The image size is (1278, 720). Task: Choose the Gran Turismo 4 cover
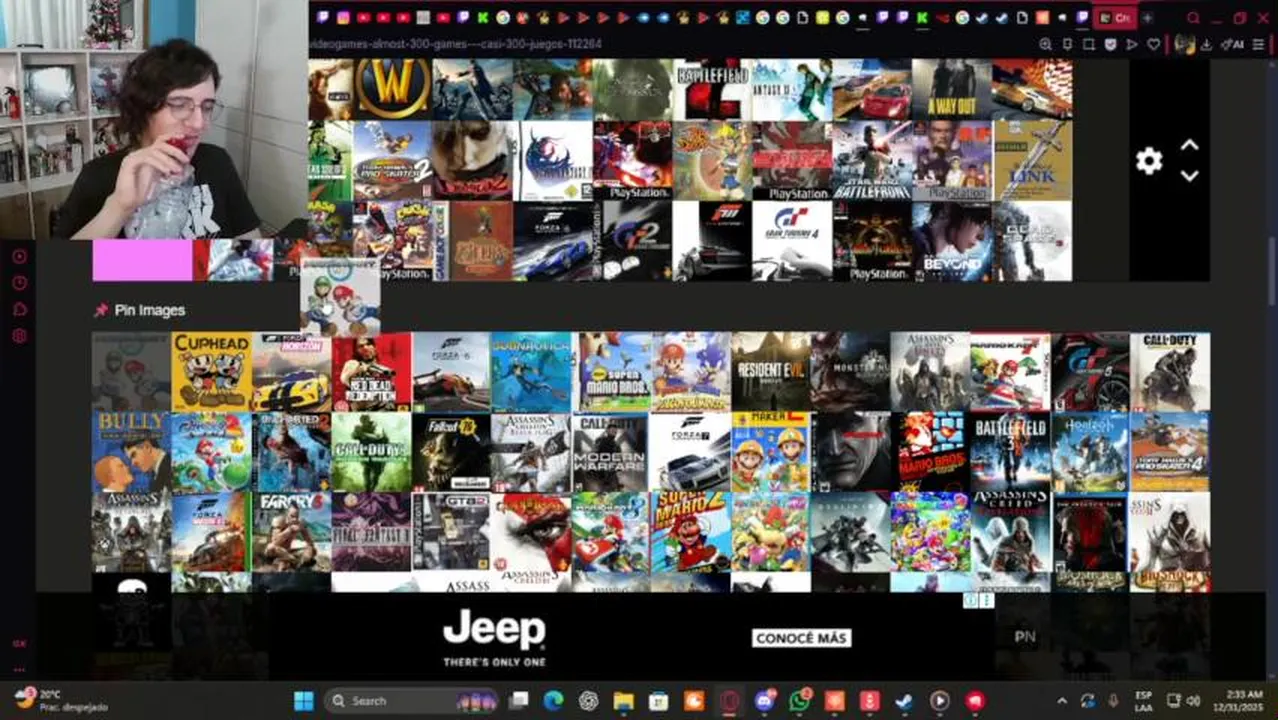(792, 241)
